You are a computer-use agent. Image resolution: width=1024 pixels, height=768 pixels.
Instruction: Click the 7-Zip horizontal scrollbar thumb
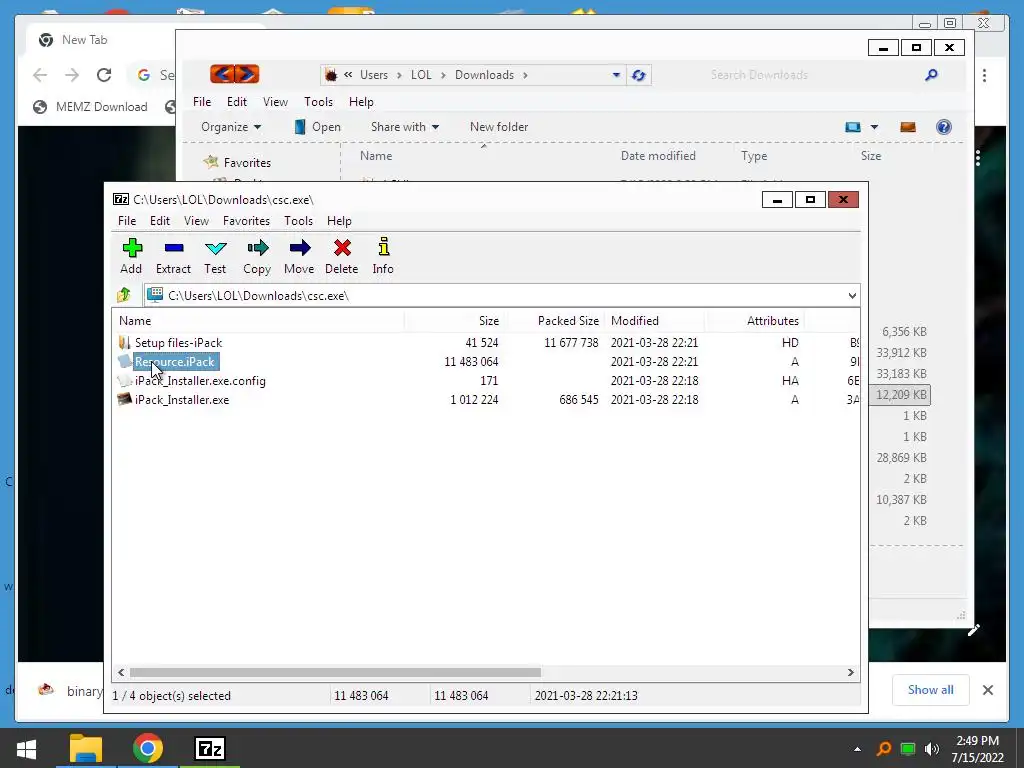tap(335, 672)
